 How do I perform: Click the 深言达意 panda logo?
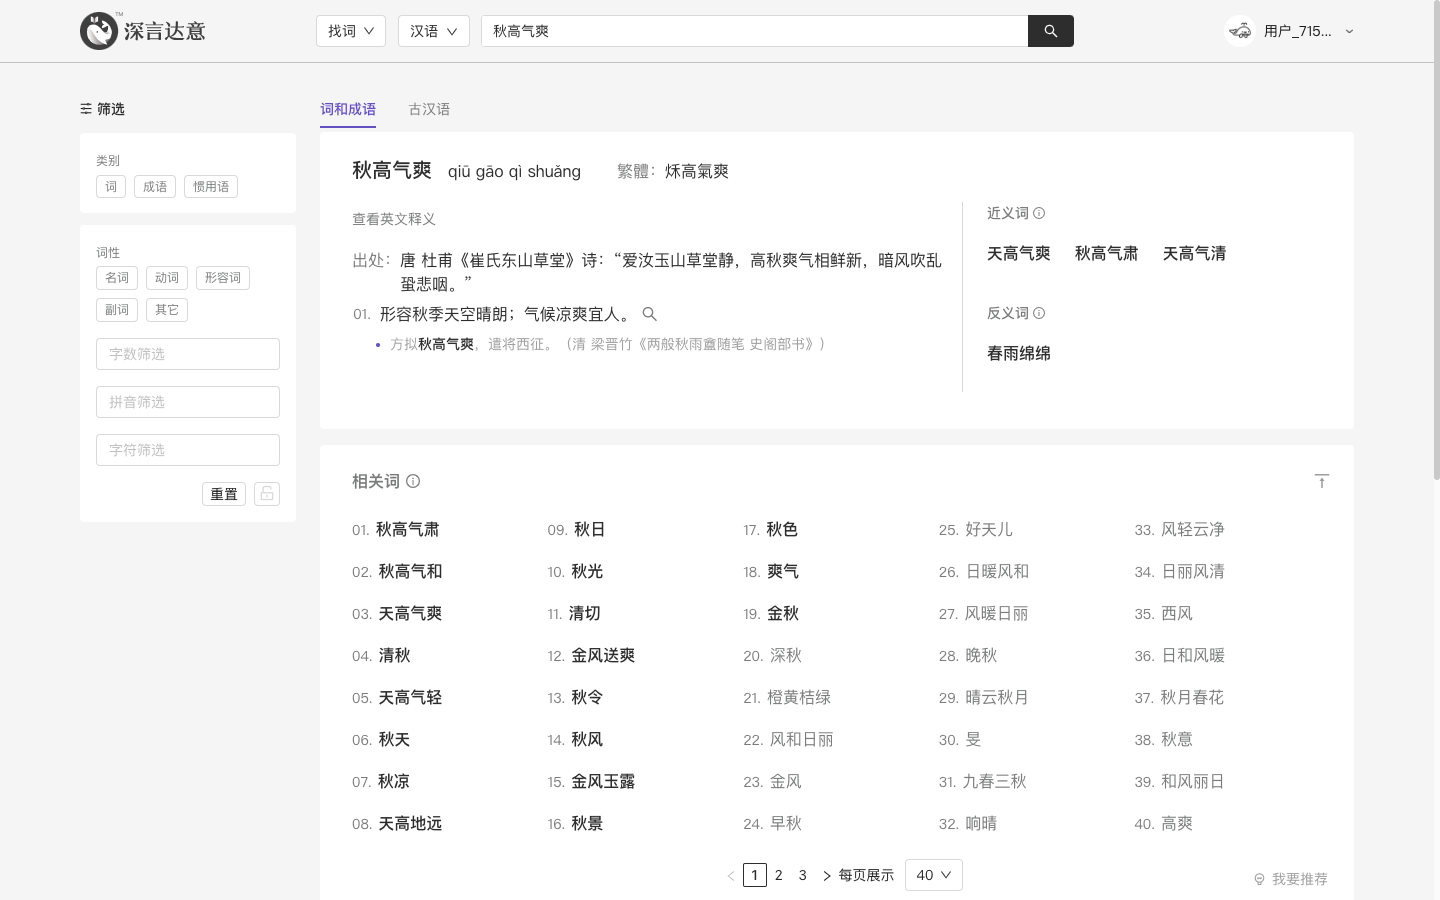100,31
